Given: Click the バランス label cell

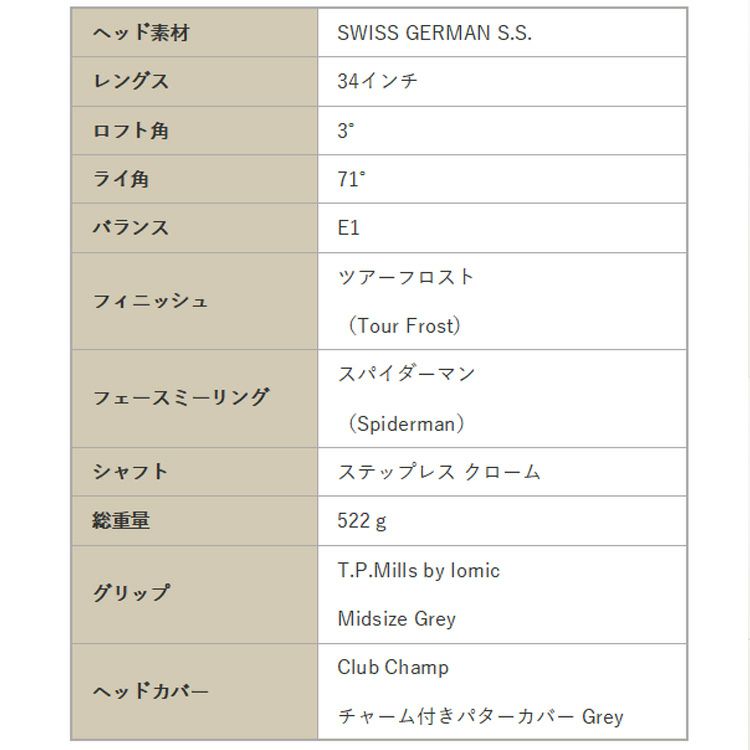Looking at the screenshot, I should pos(131,228).
